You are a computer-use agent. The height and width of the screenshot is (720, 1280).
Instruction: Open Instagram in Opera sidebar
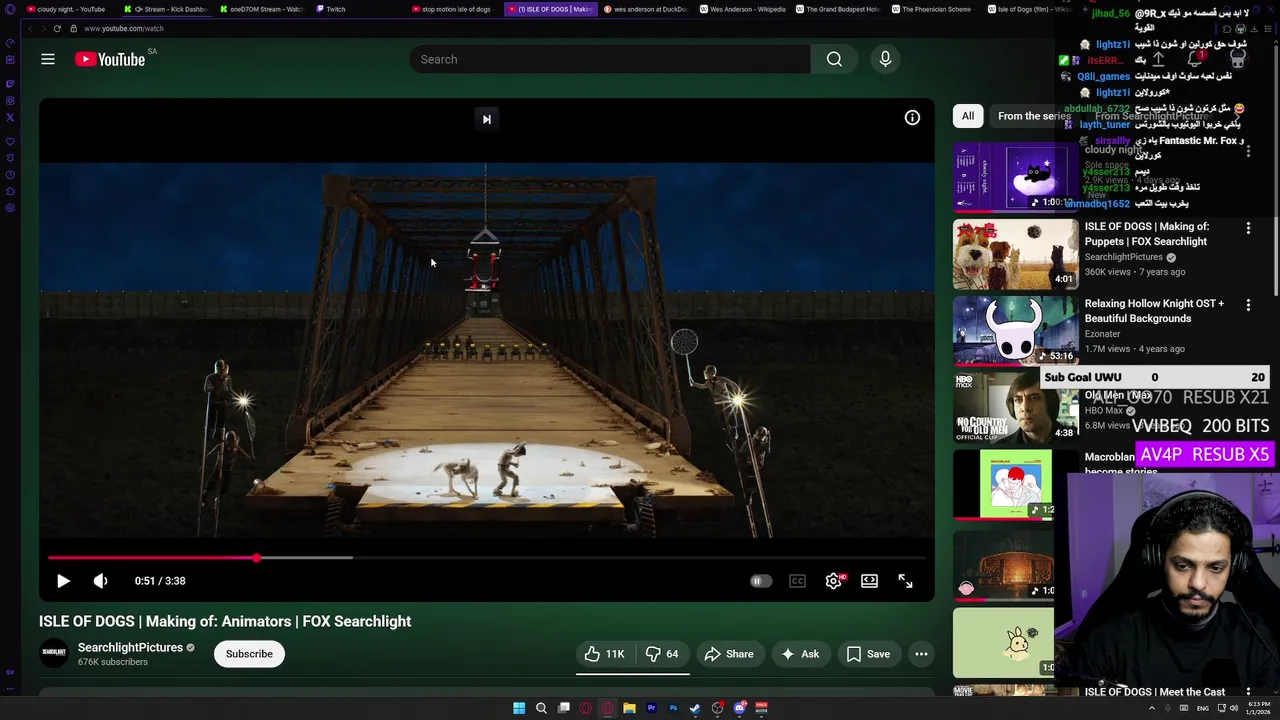coord(10,100)
